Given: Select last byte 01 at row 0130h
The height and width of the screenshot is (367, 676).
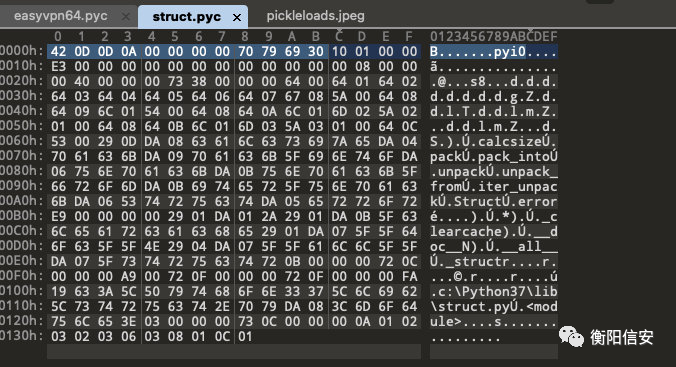Looking at the screenshot, I should pos(245,336).
